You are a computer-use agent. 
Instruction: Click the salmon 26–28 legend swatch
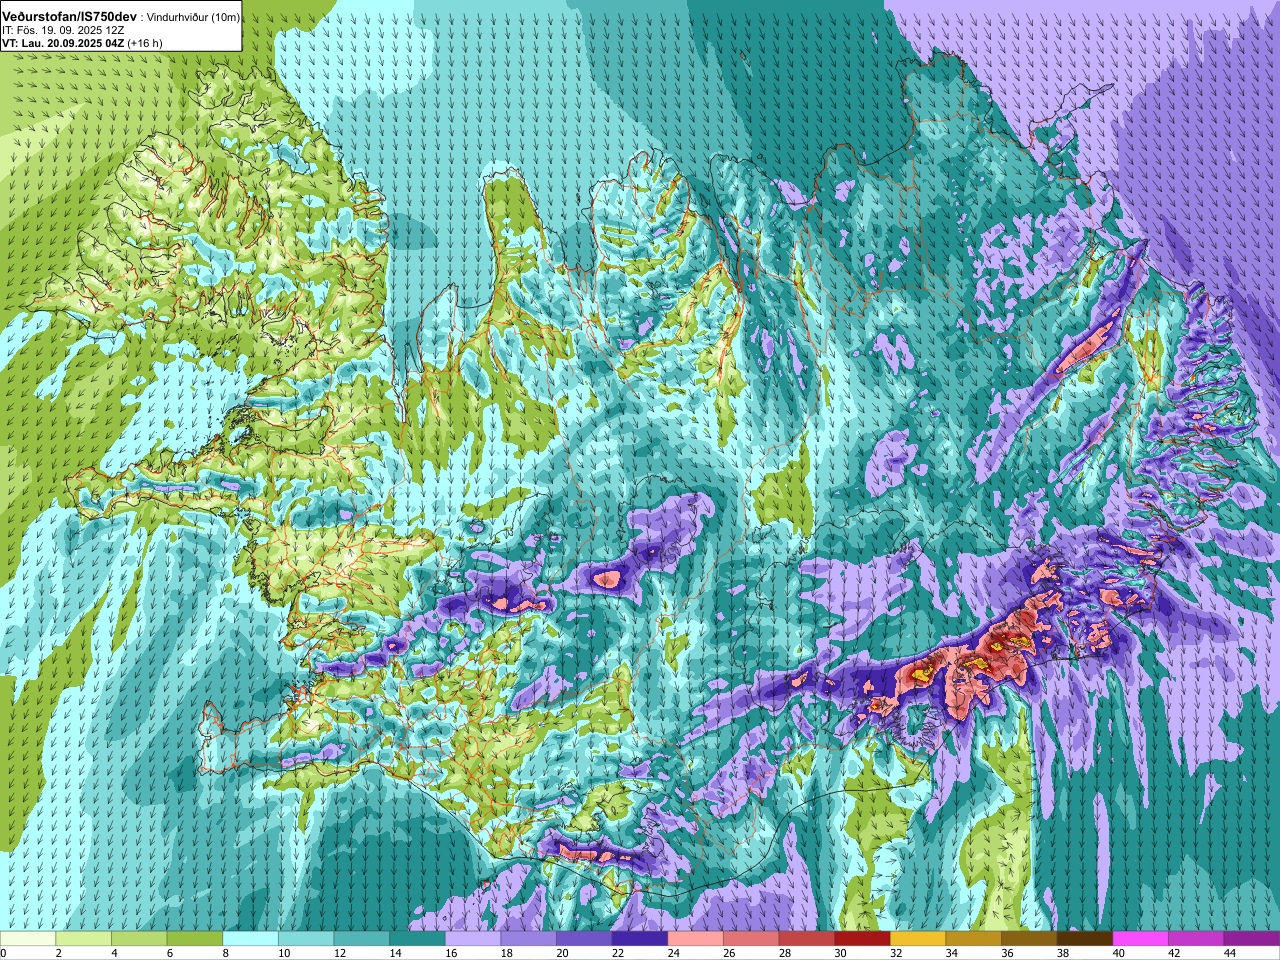pyautogui.click(x=751, y=939)
